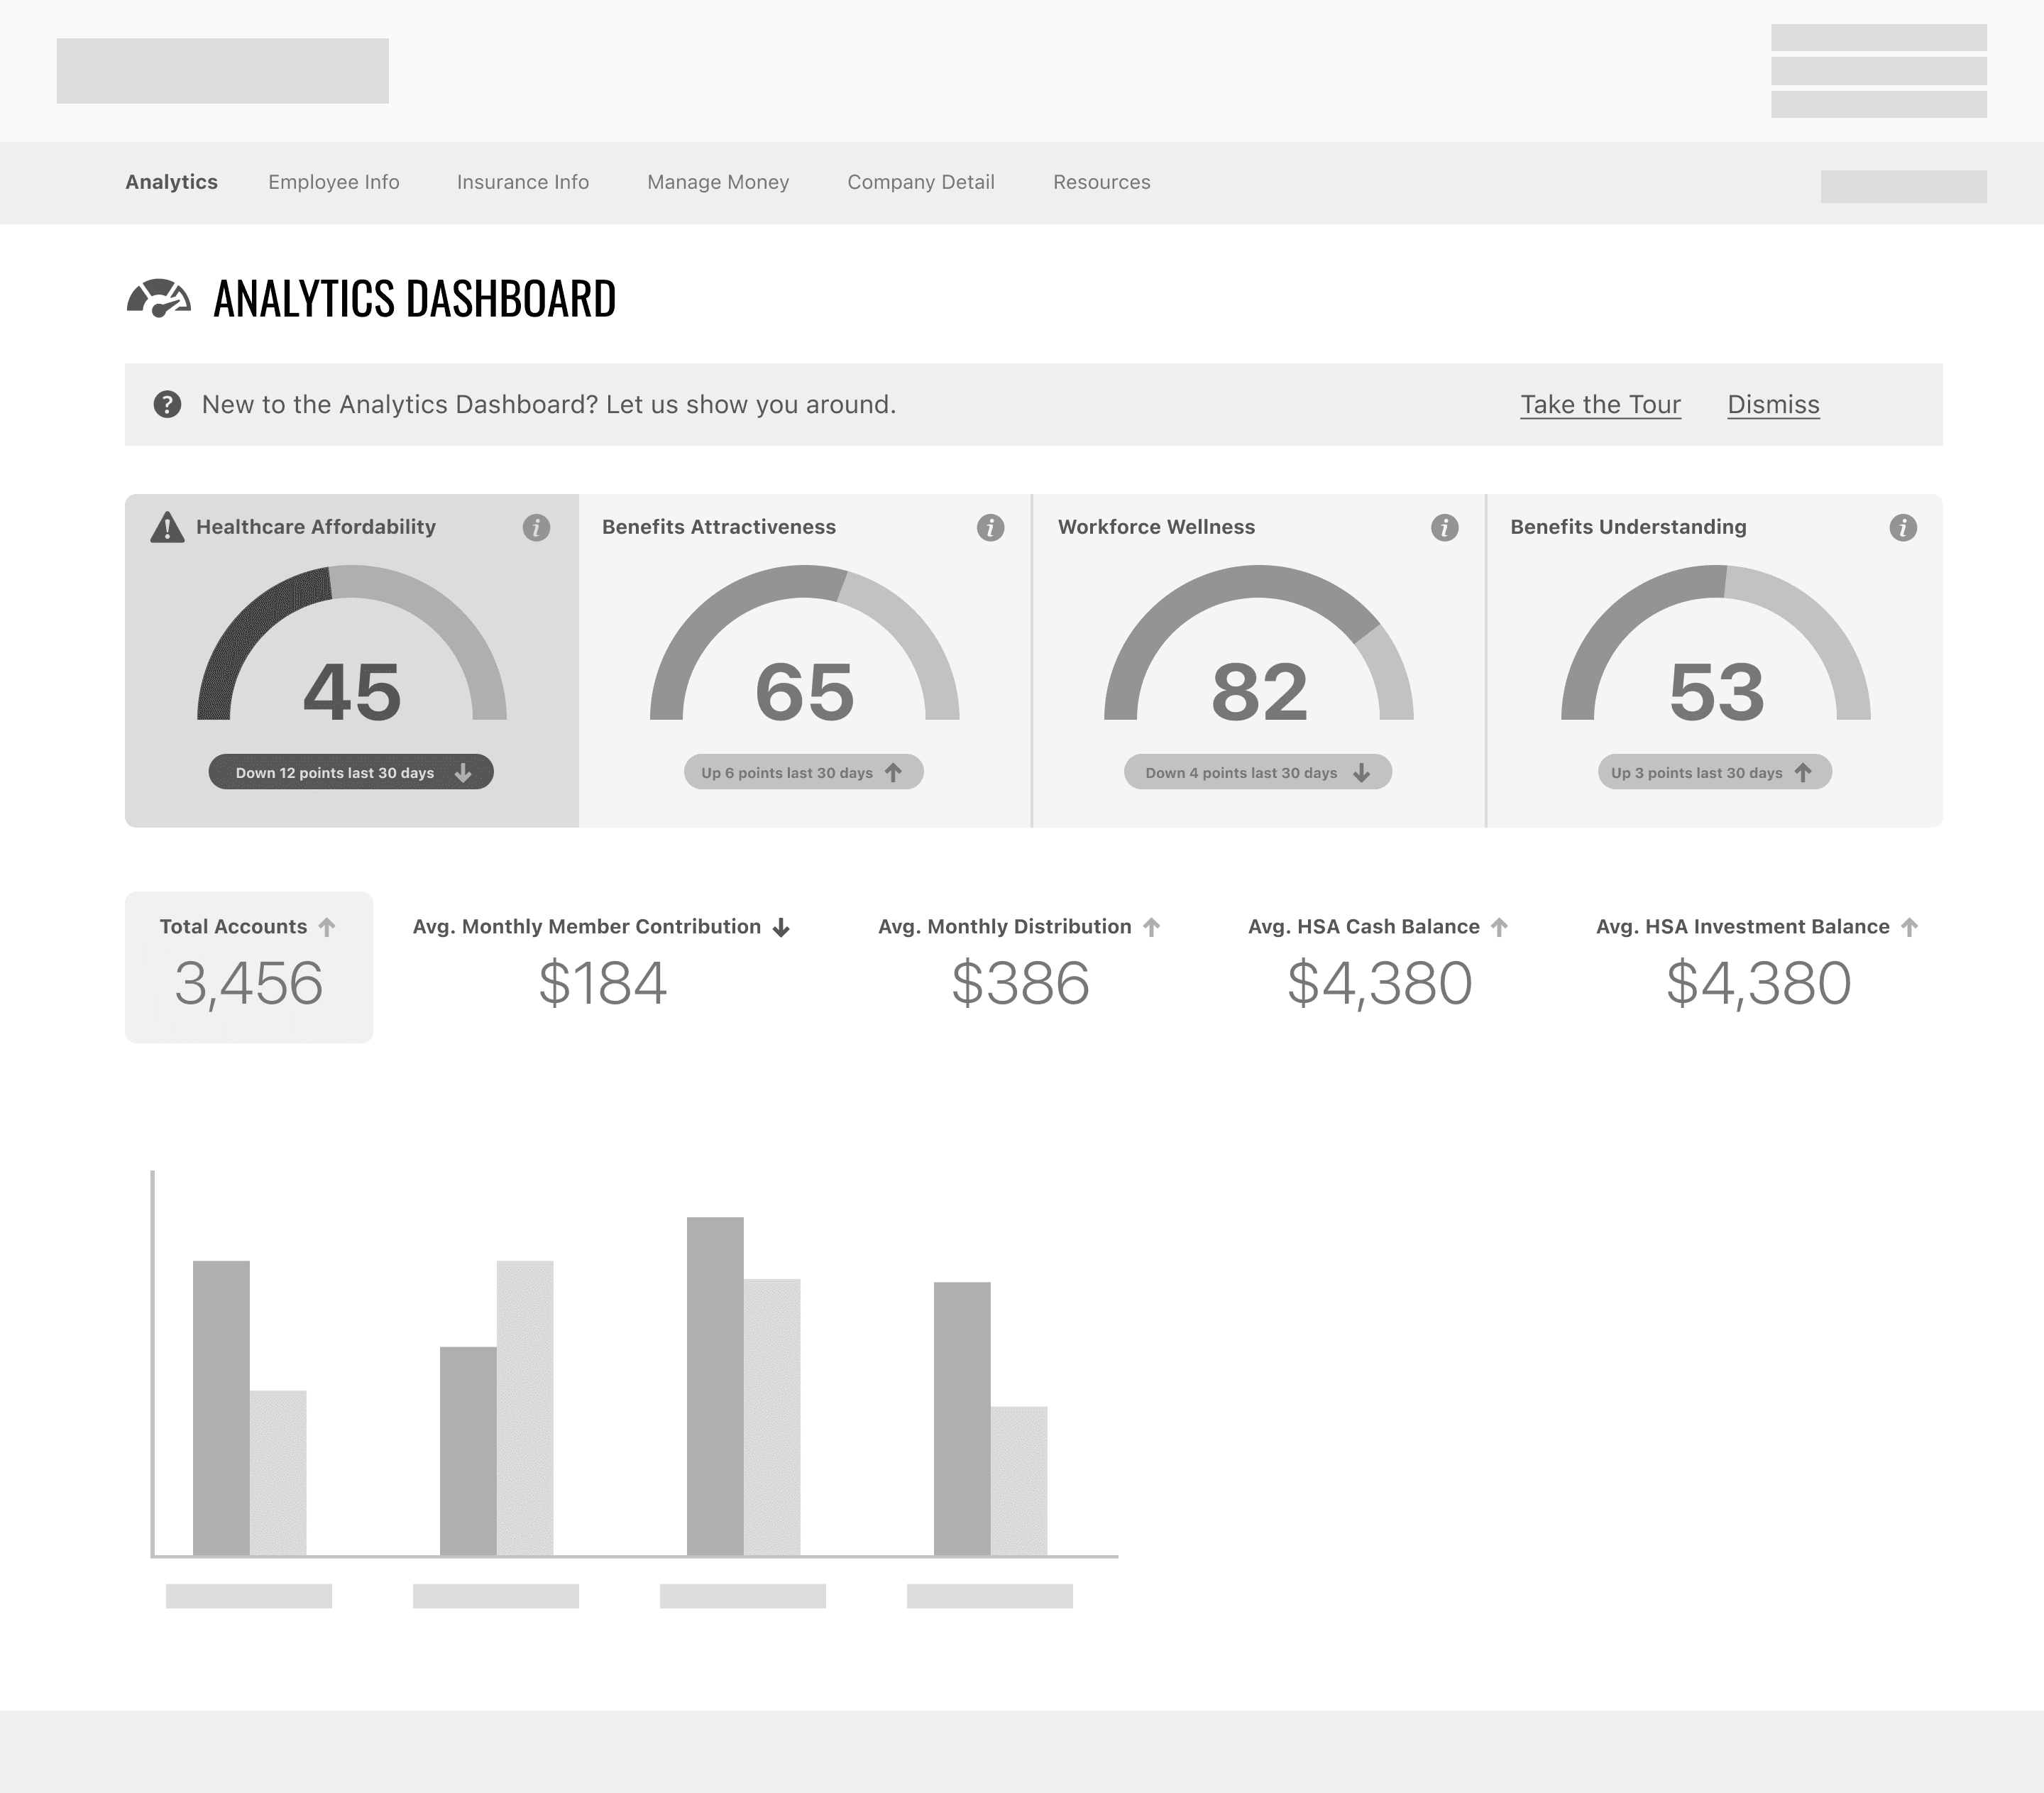Viewport: 2044px width, 1793px height.
Task: Click the warning triangle on Healthcare Affordability
Action: click(167, 527)
